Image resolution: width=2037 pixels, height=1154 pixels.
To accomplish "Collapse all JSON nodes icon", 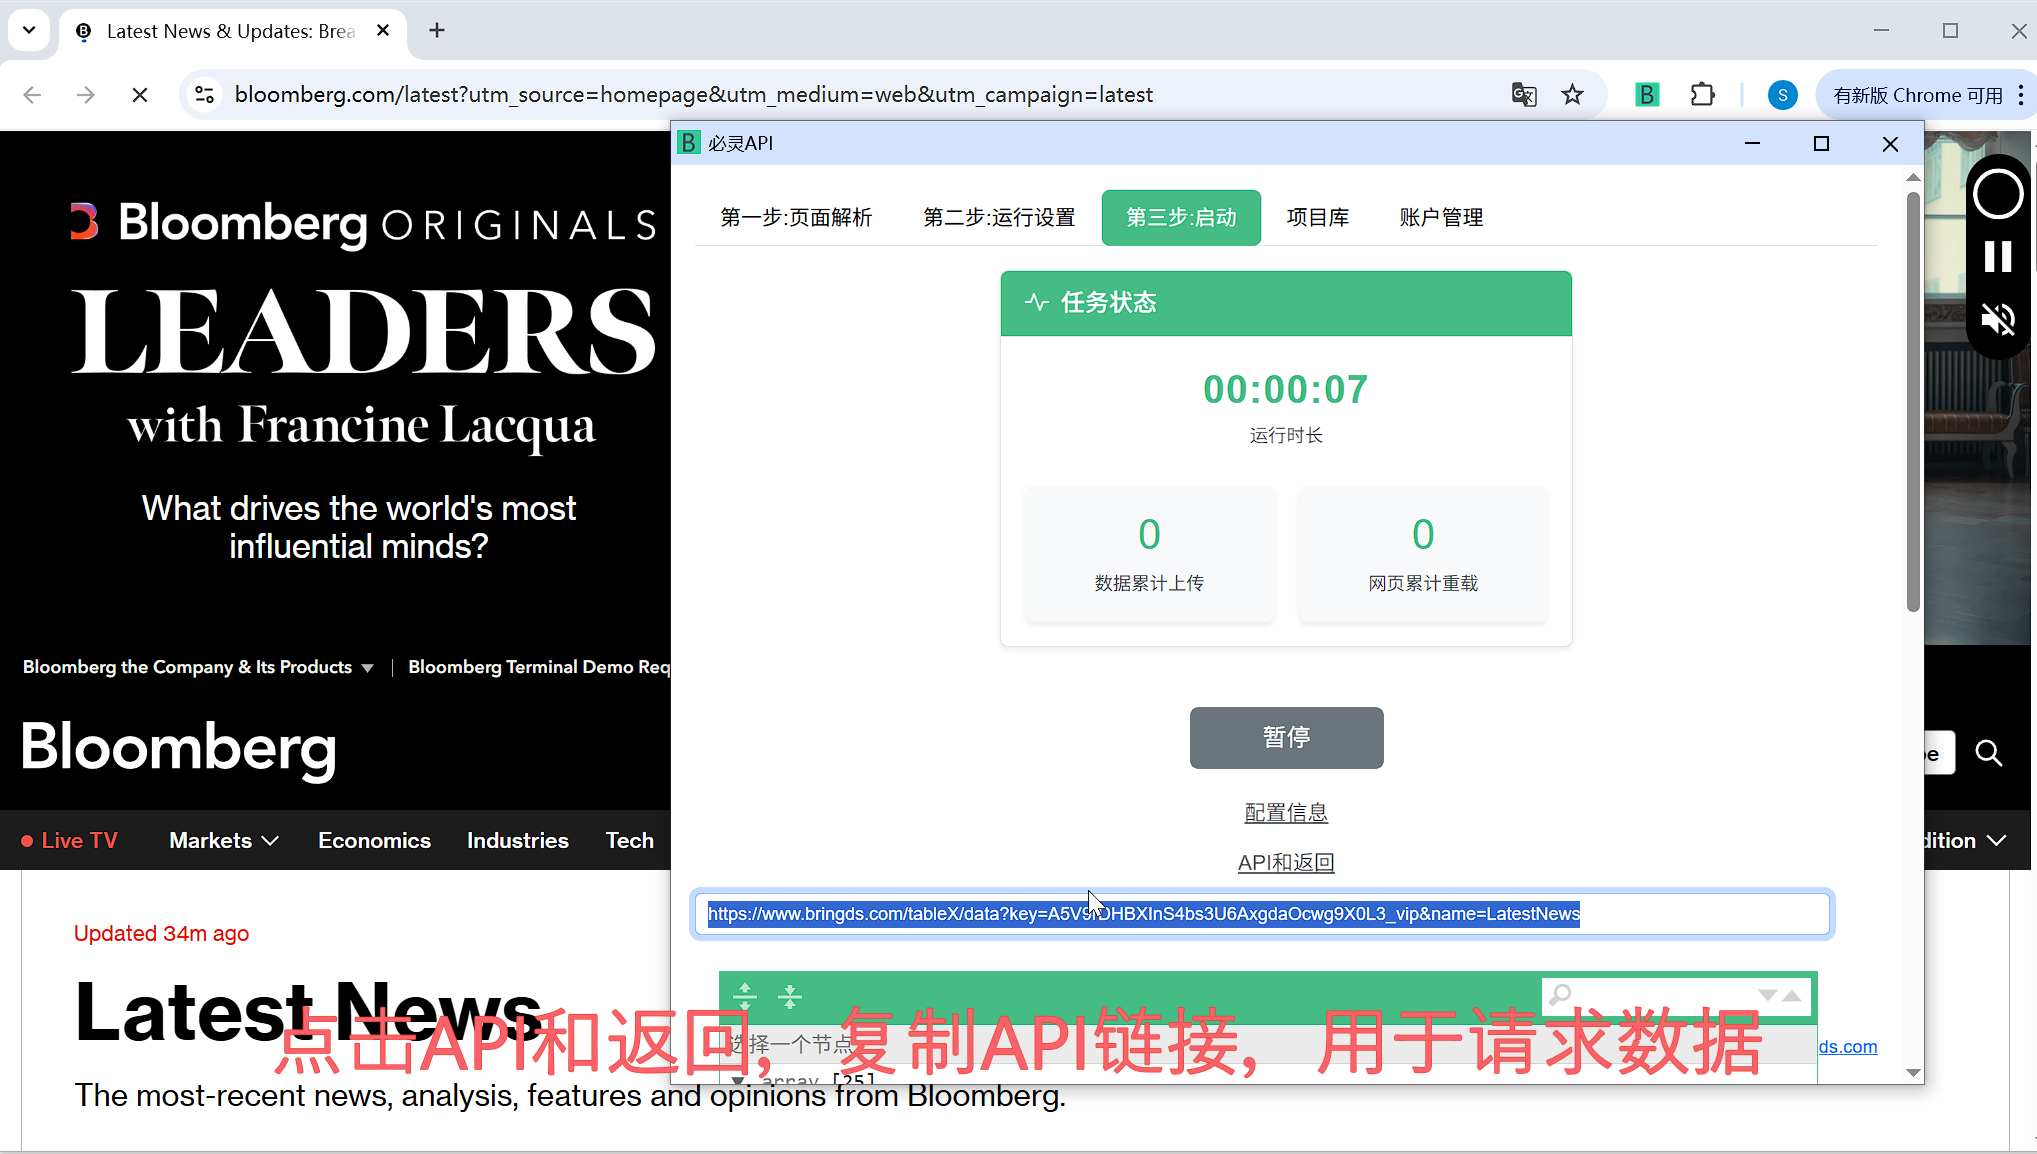I will [790, 996].
